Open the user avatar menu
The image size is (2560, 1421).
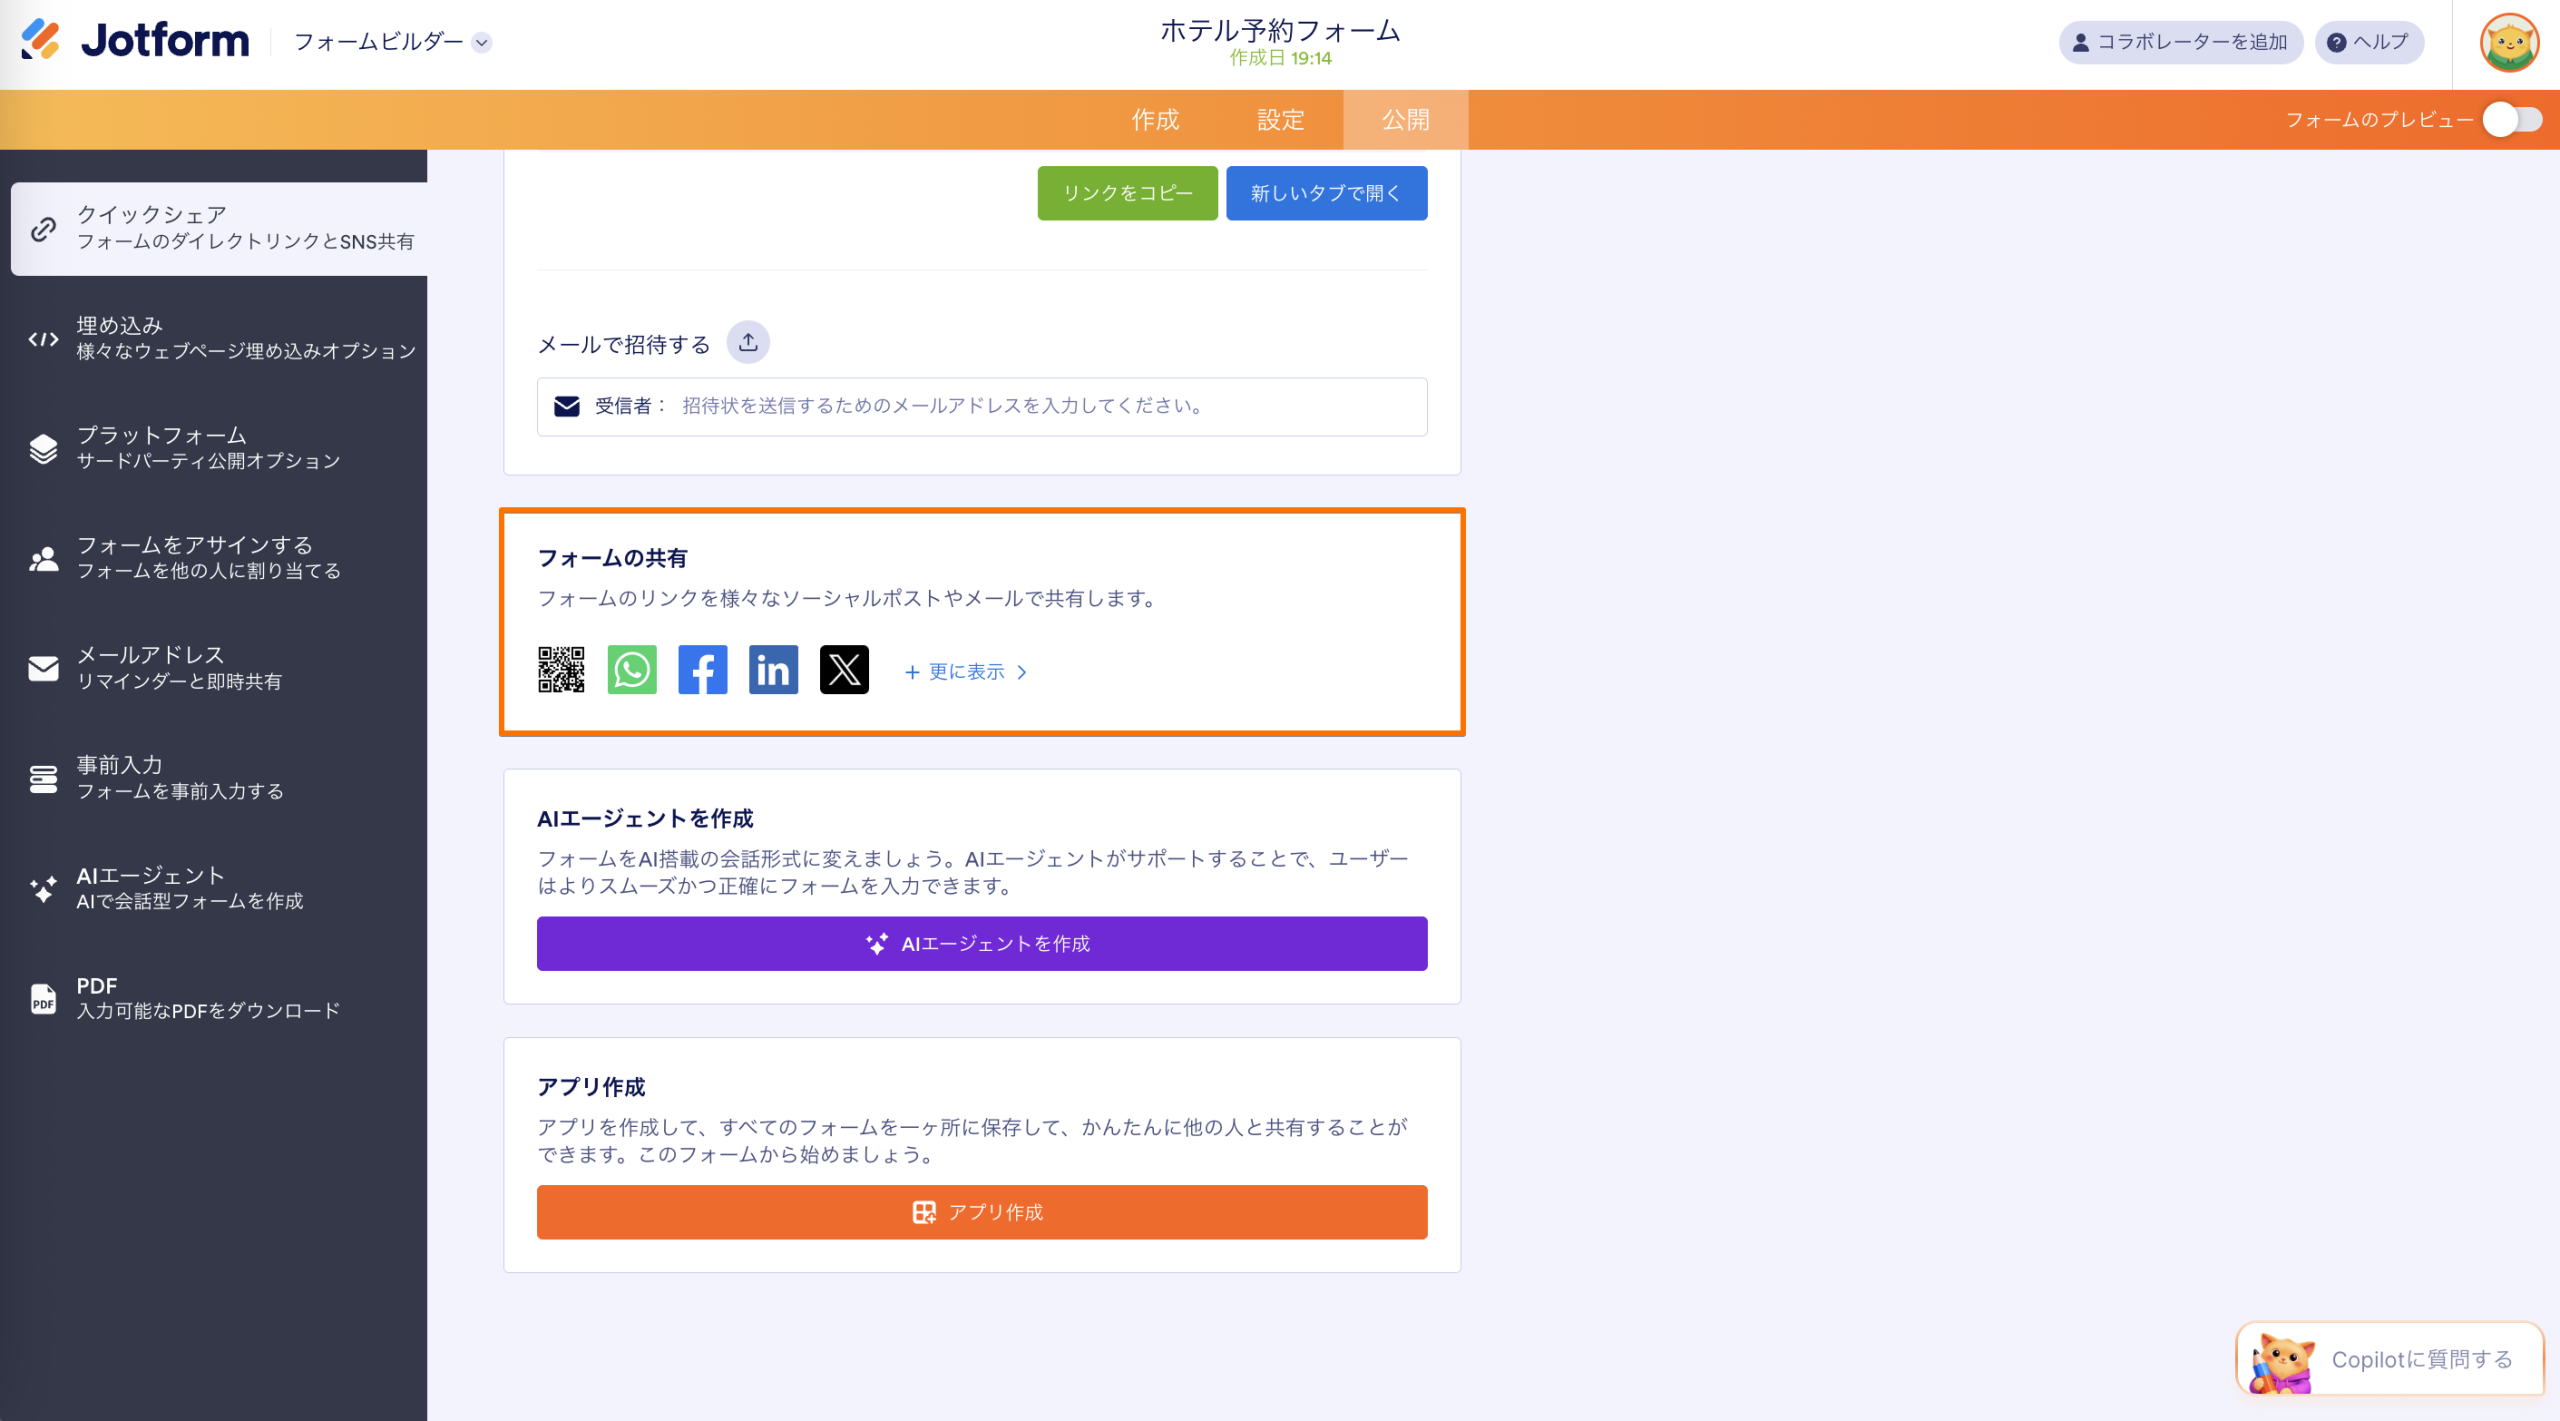tap(2509, 43)
